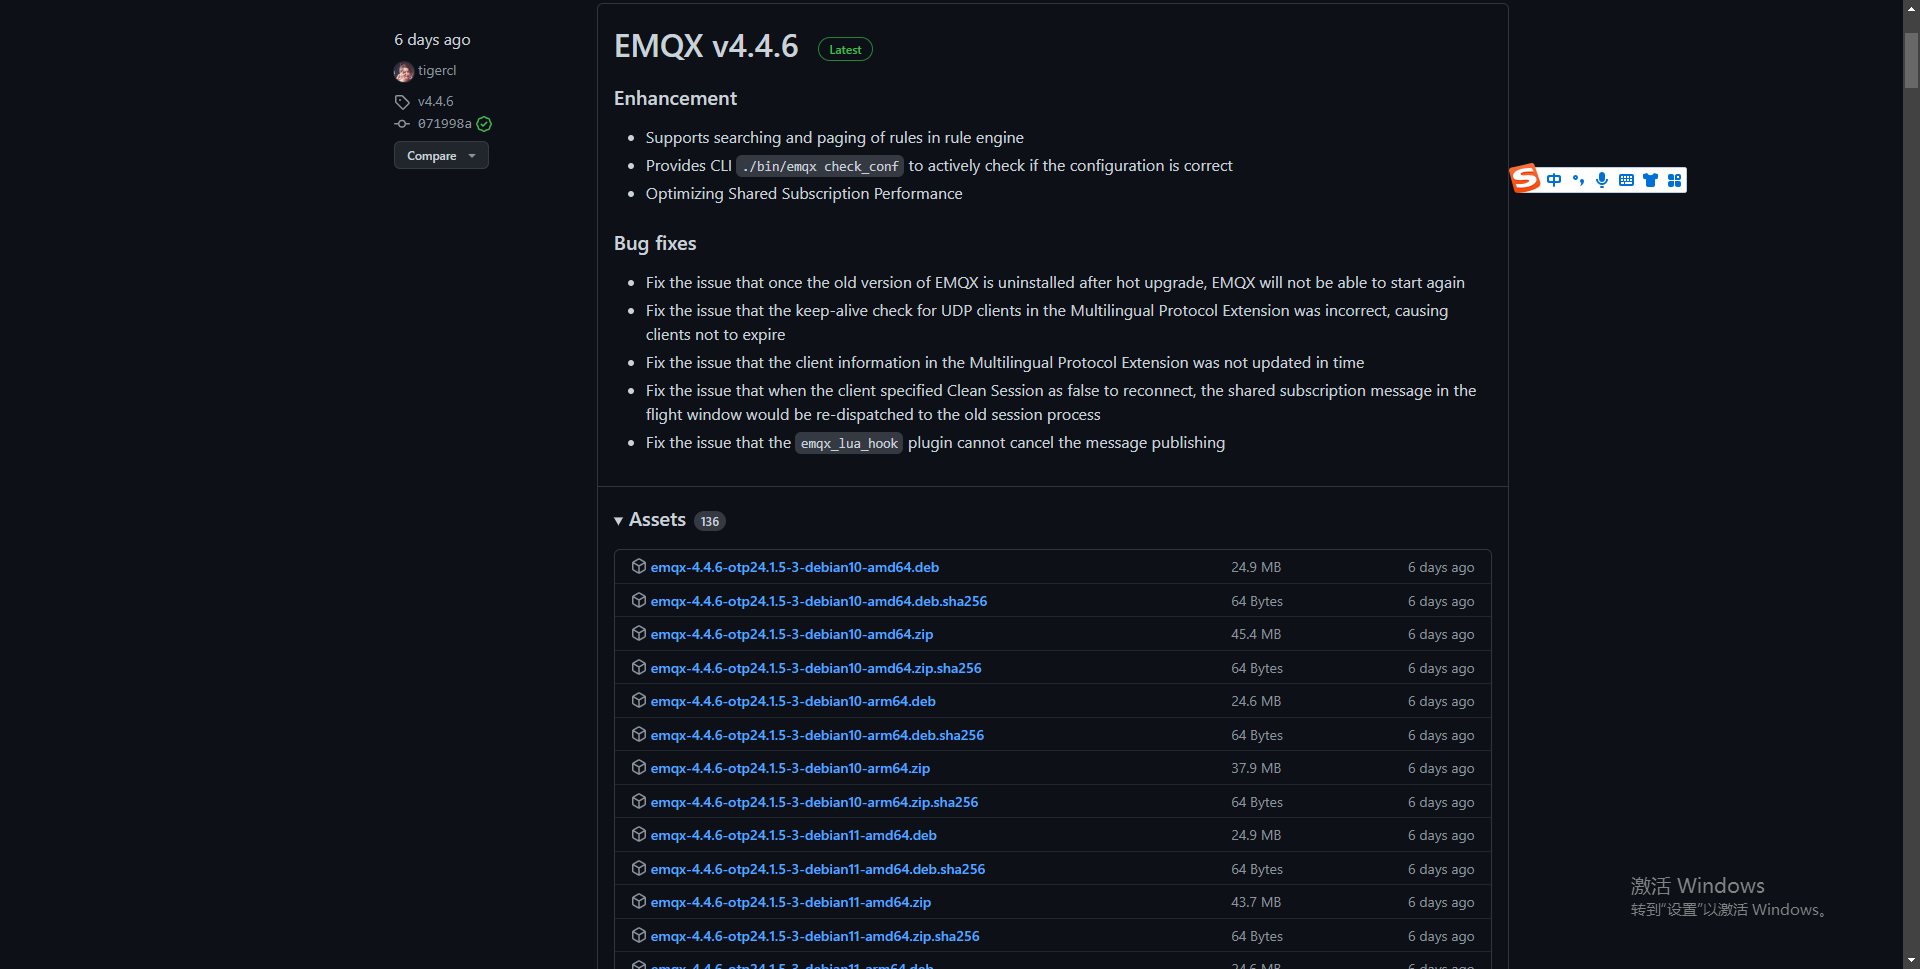This screenshot has height=969, width=1920.
Task: Click the green "Latest" badge
Action: click(x=845, y=49)
